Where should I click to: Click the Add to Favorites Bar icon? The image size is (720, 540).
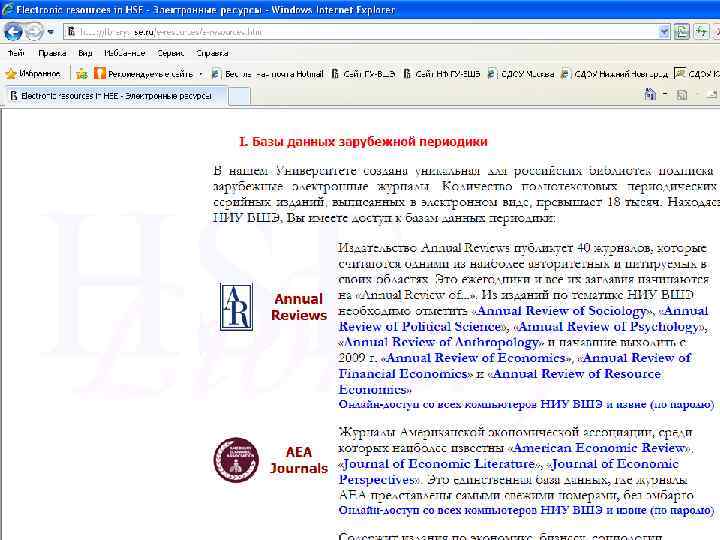coord(82,73)
